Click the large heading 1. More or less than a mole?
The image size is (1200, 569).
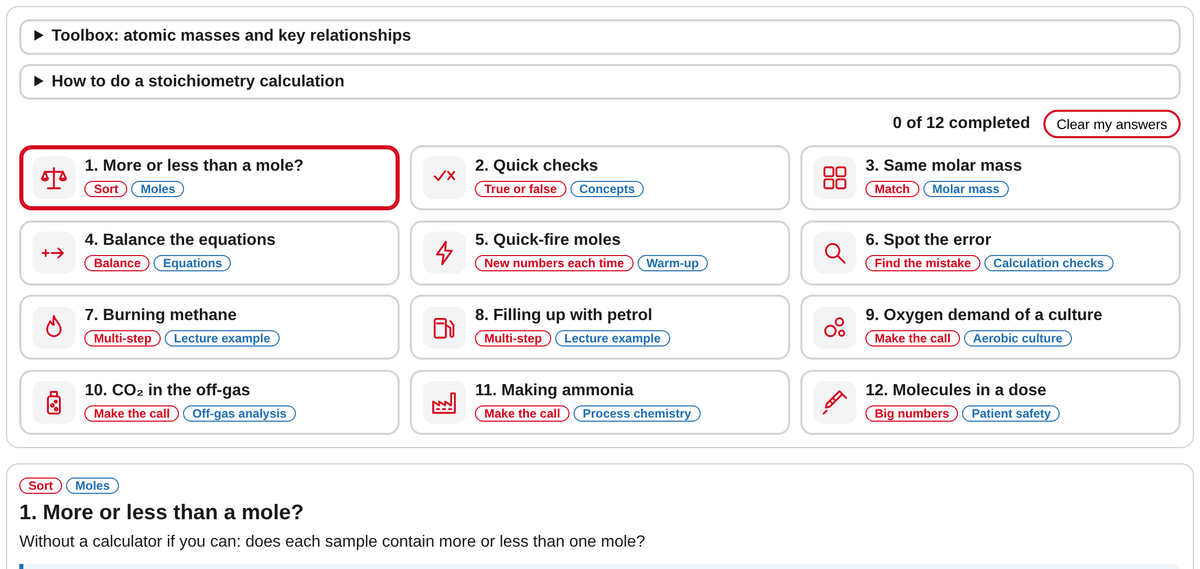tap(161, 512)
